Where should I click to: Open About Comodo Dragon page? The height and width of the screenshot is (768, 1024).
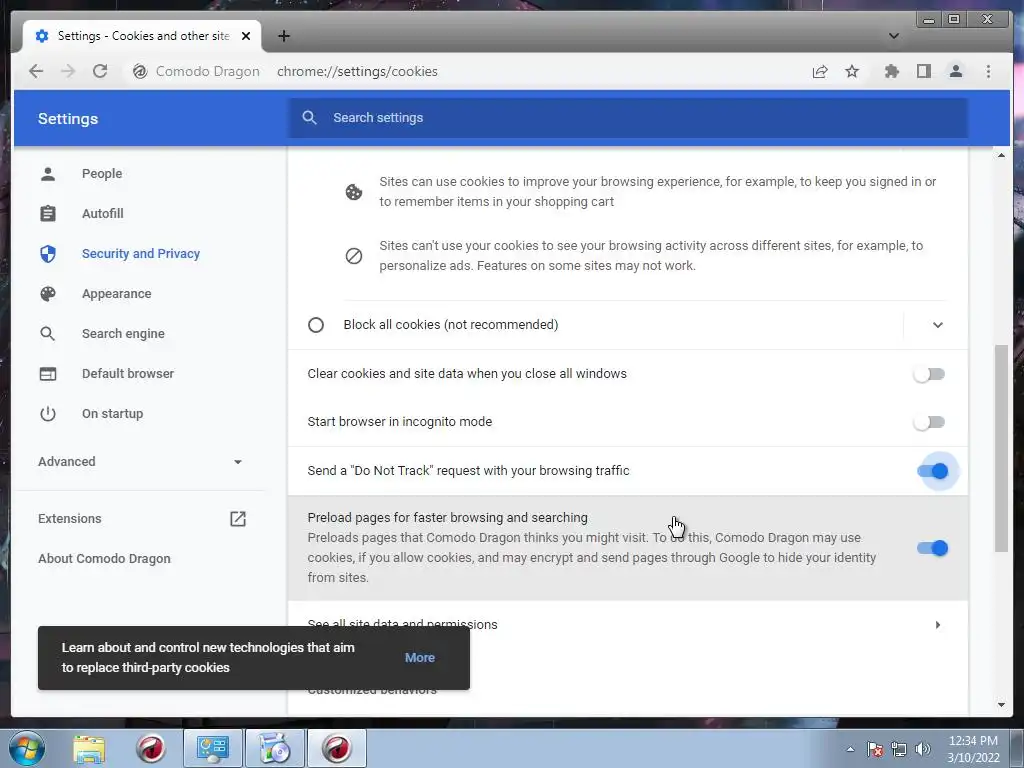point(104,558)
